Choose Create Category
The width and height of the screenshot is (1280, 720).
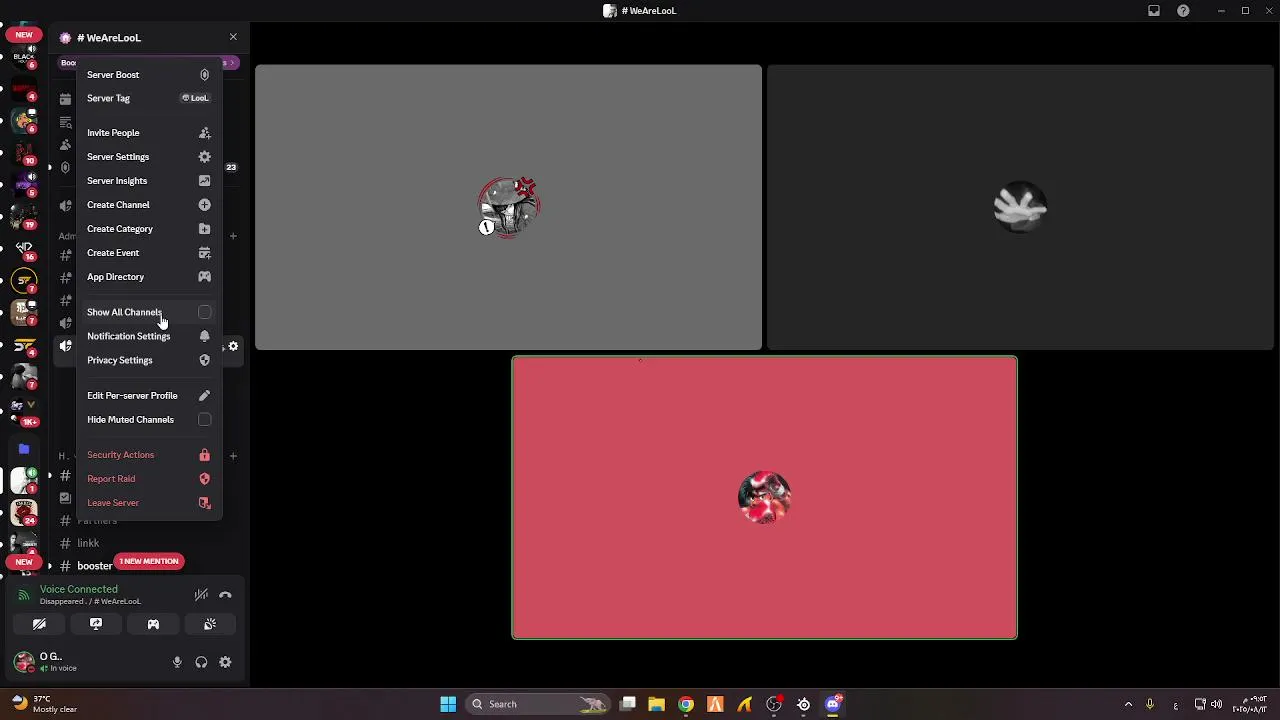[148, 229]
